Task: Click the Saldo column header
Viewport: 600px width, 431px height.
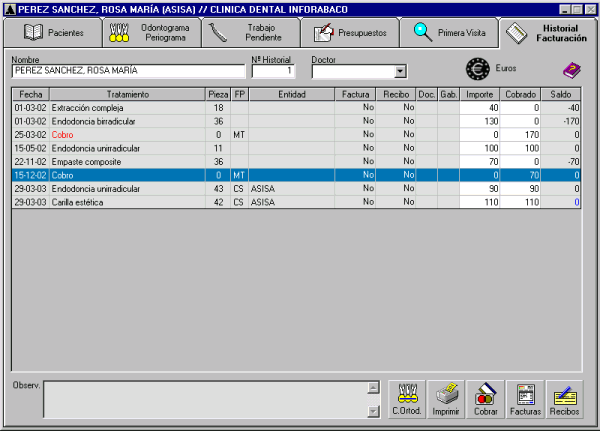Action: (561, 94)
